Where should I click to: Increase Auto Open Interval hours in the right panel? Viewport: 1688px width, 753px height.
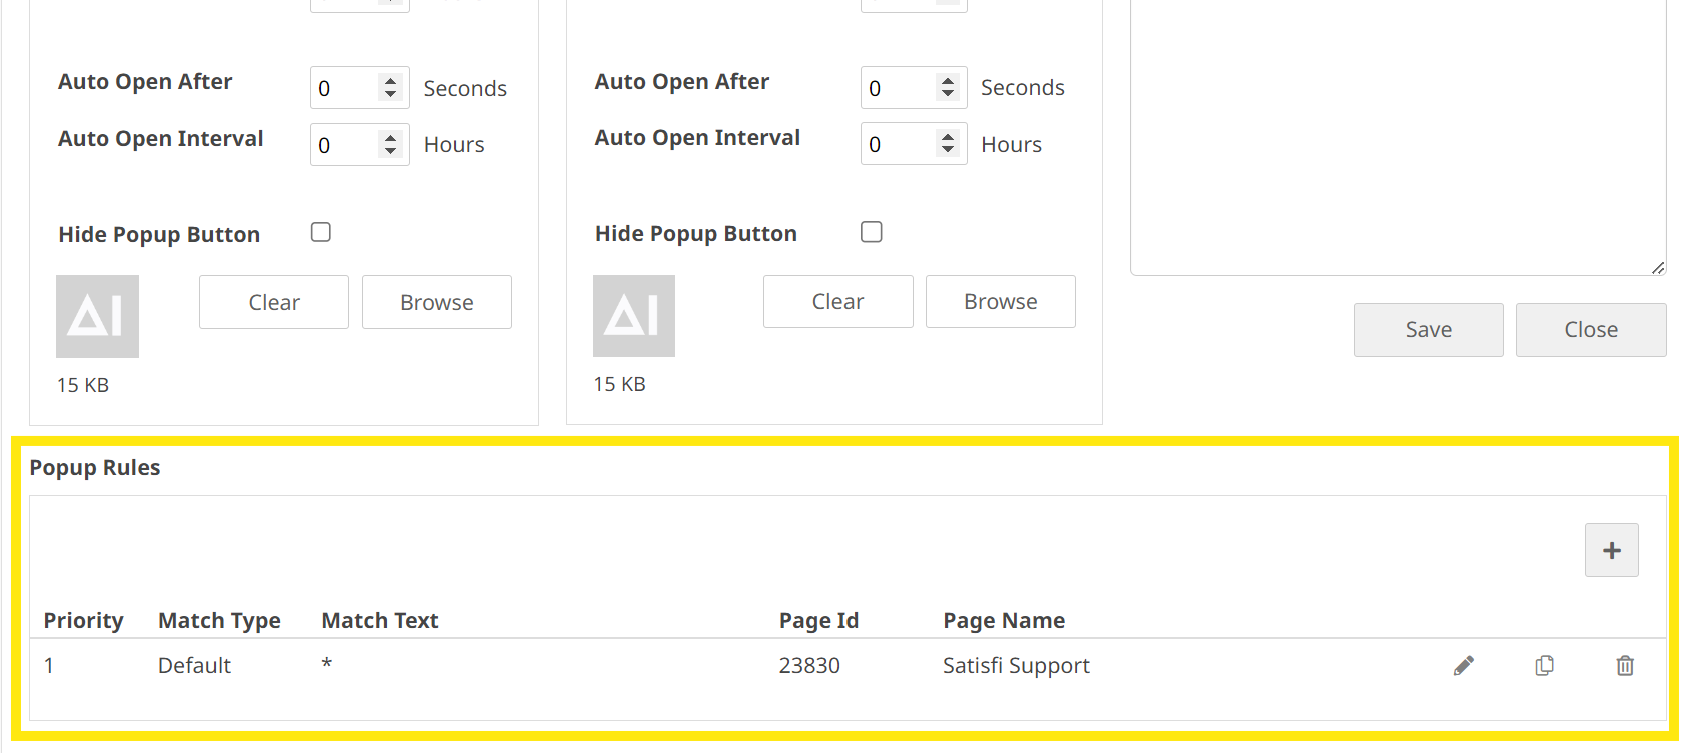pos(947,137)
